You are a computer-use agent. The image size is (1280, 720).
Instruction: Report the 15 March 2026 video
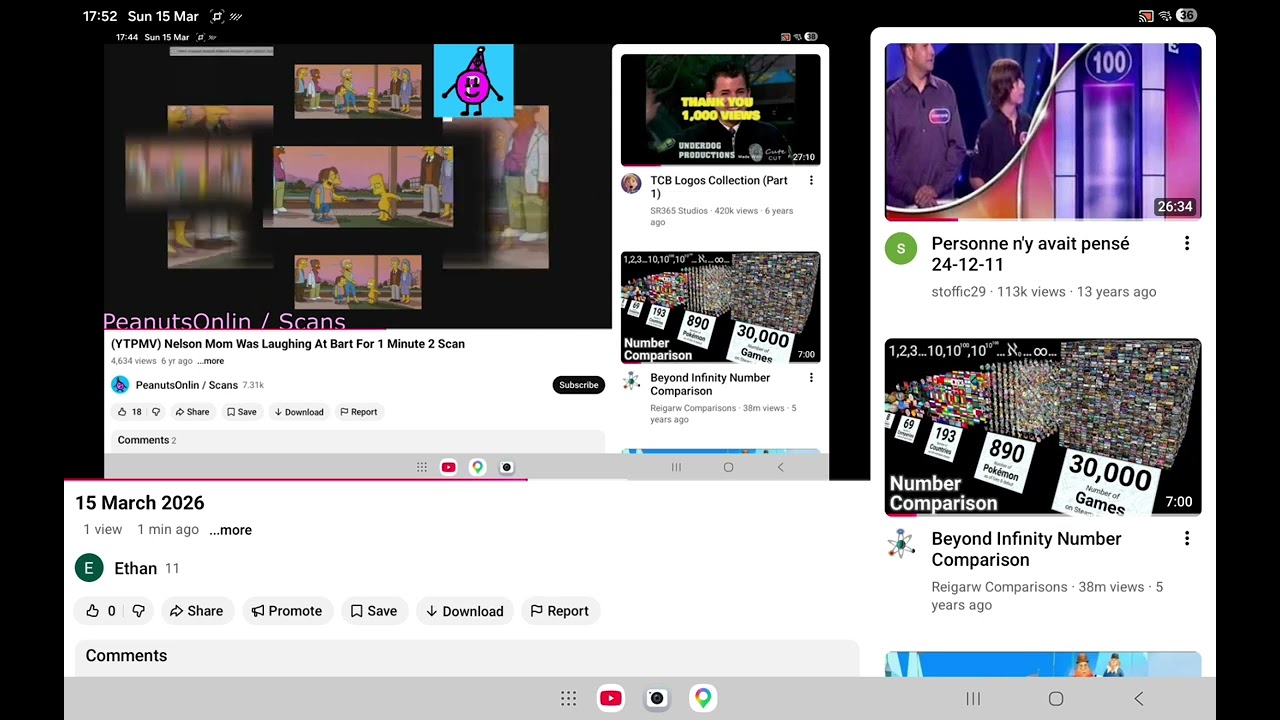[560, 611]
